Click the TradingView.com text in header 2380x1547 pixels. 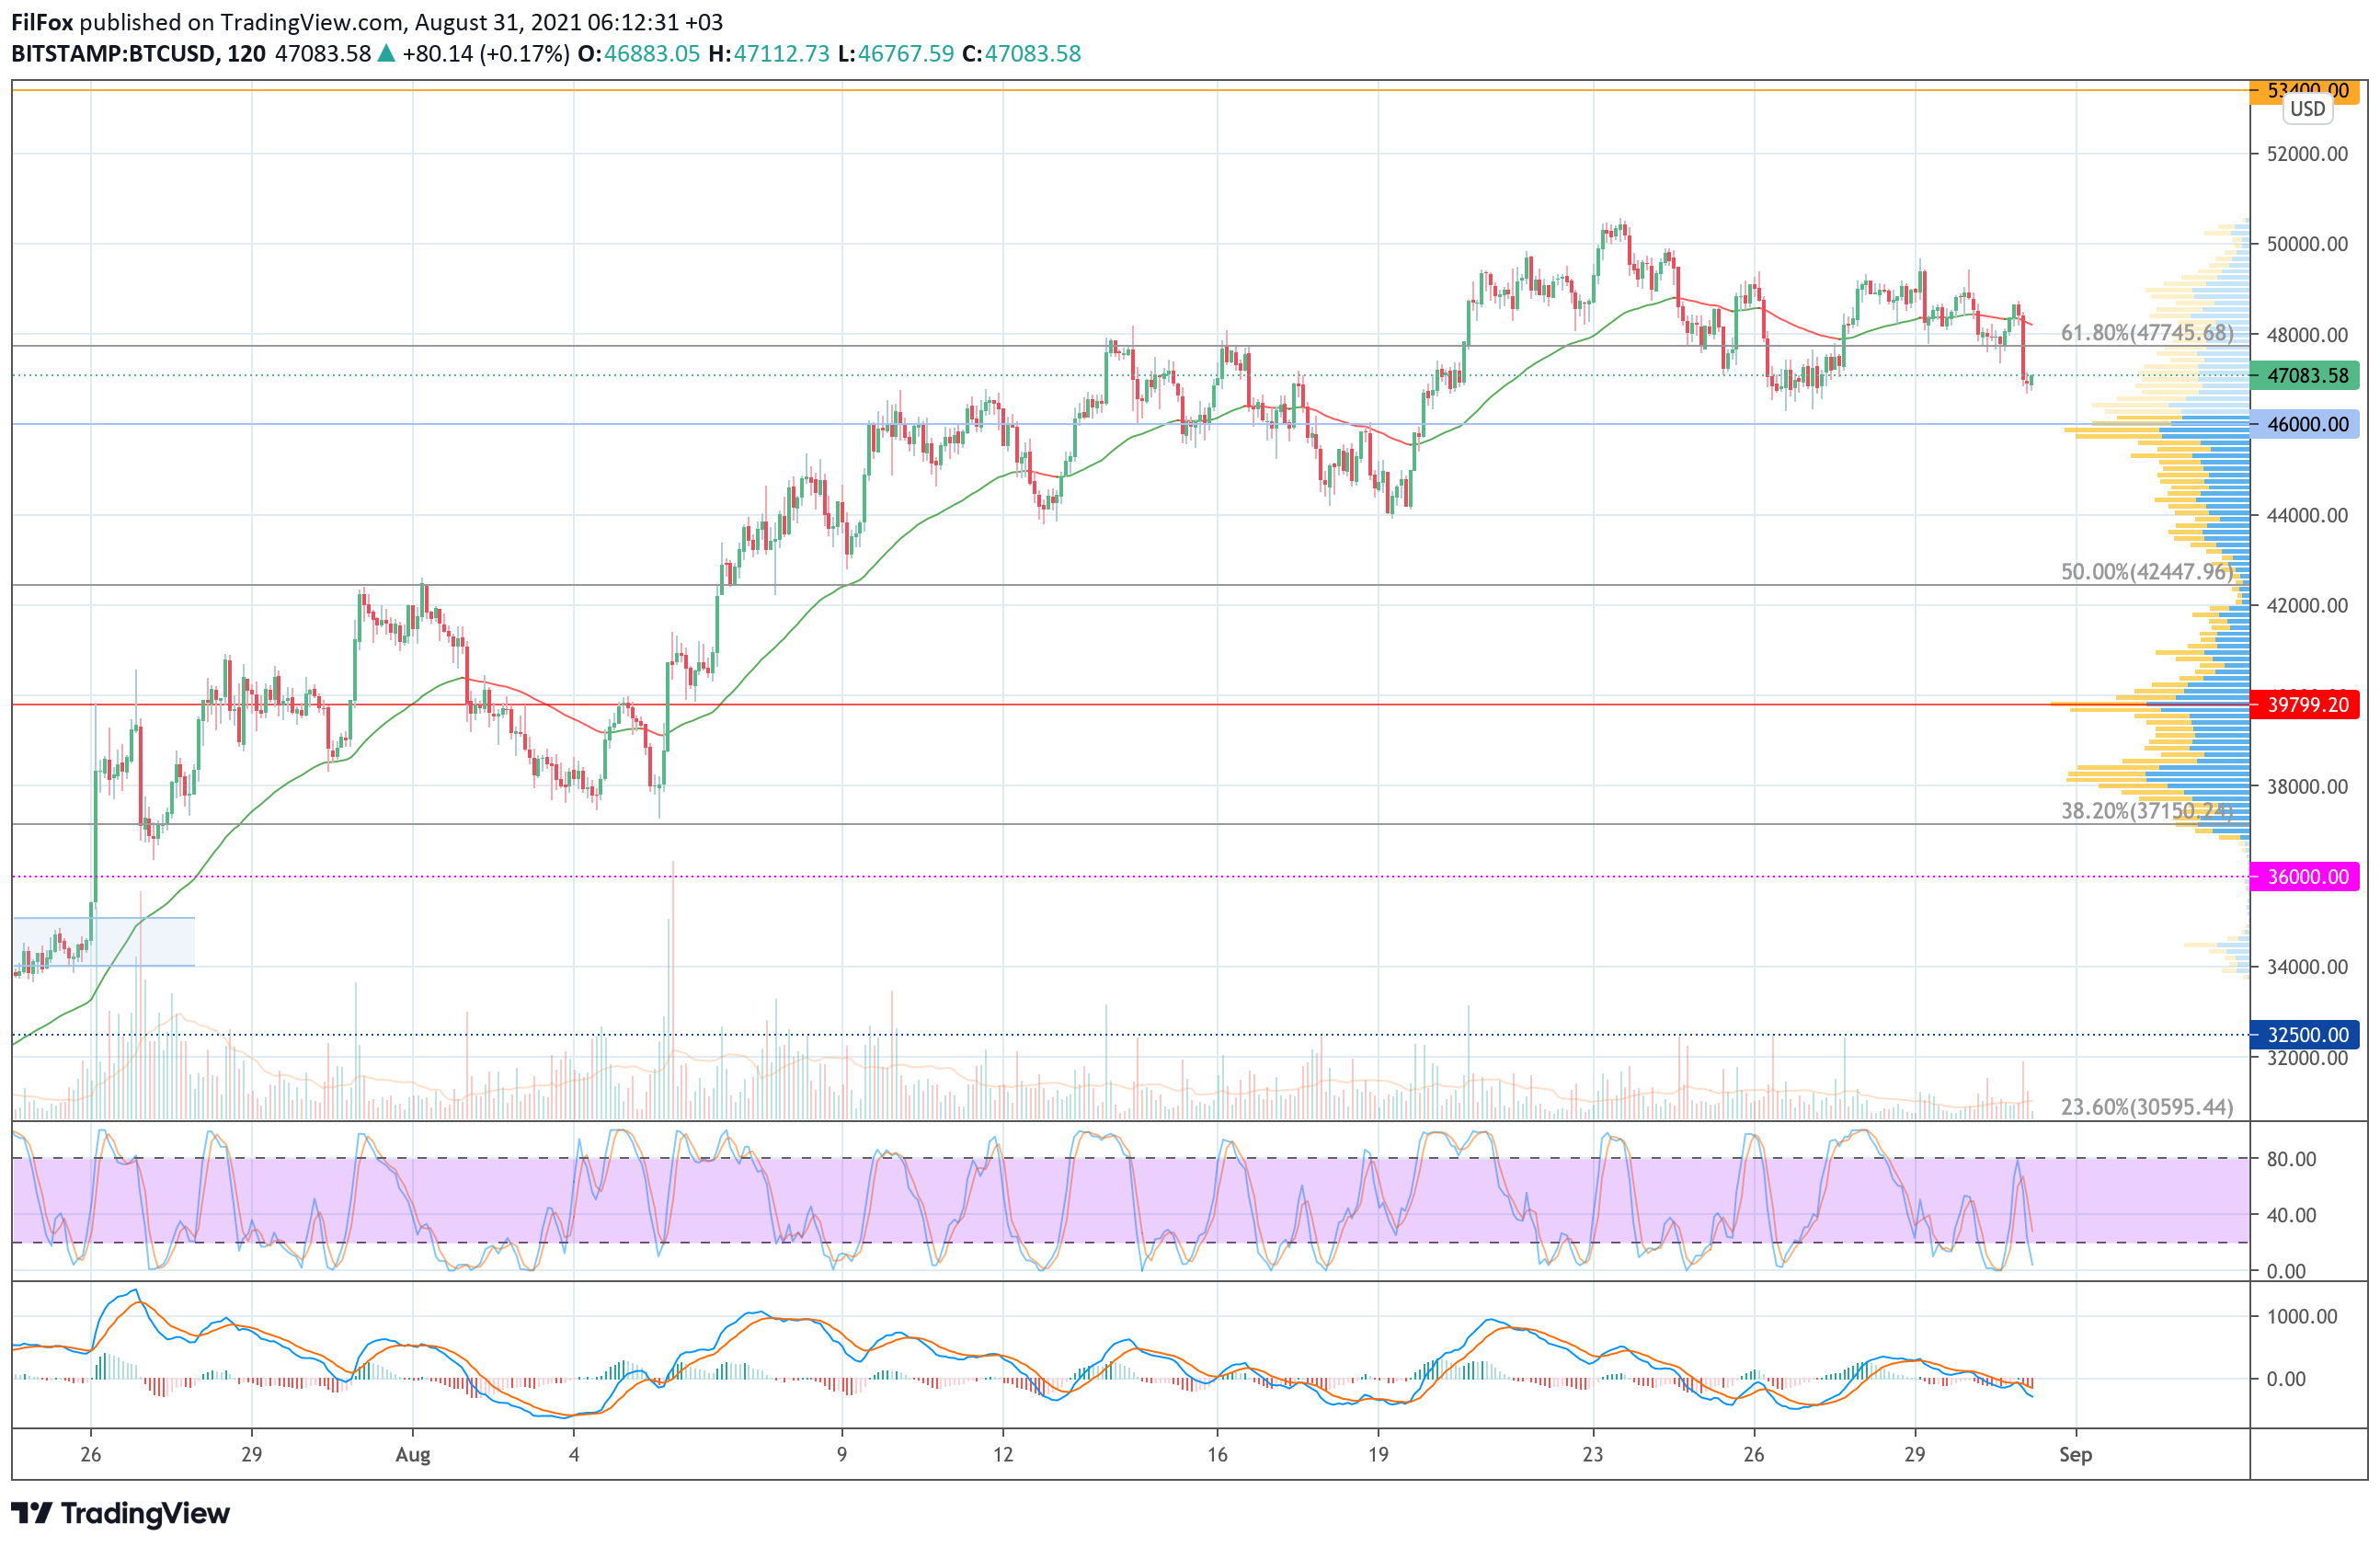(x=311, y=22)
